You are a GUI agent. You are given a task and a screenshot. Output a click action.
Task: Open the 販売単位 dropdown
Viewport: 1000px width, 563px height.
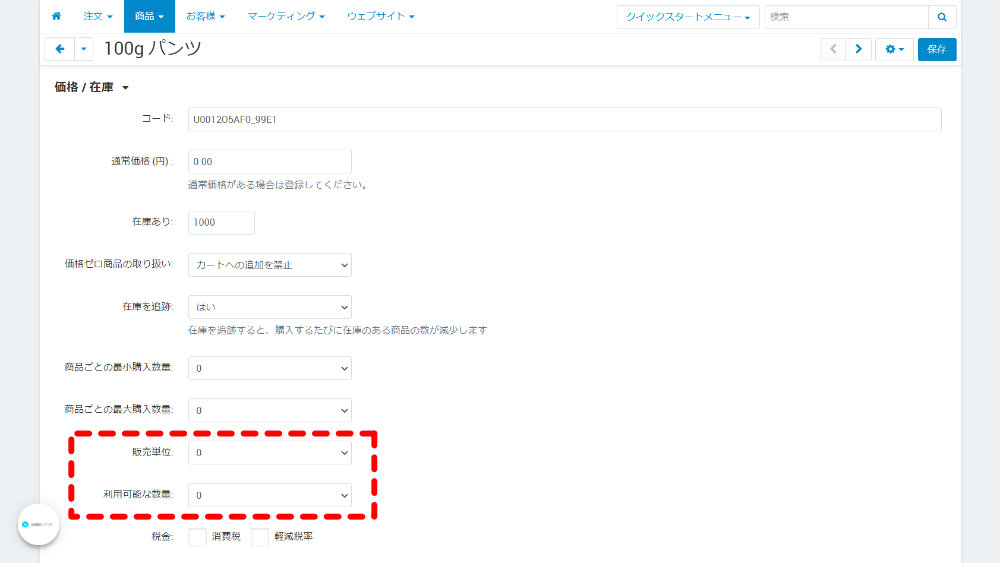[270, 453]
